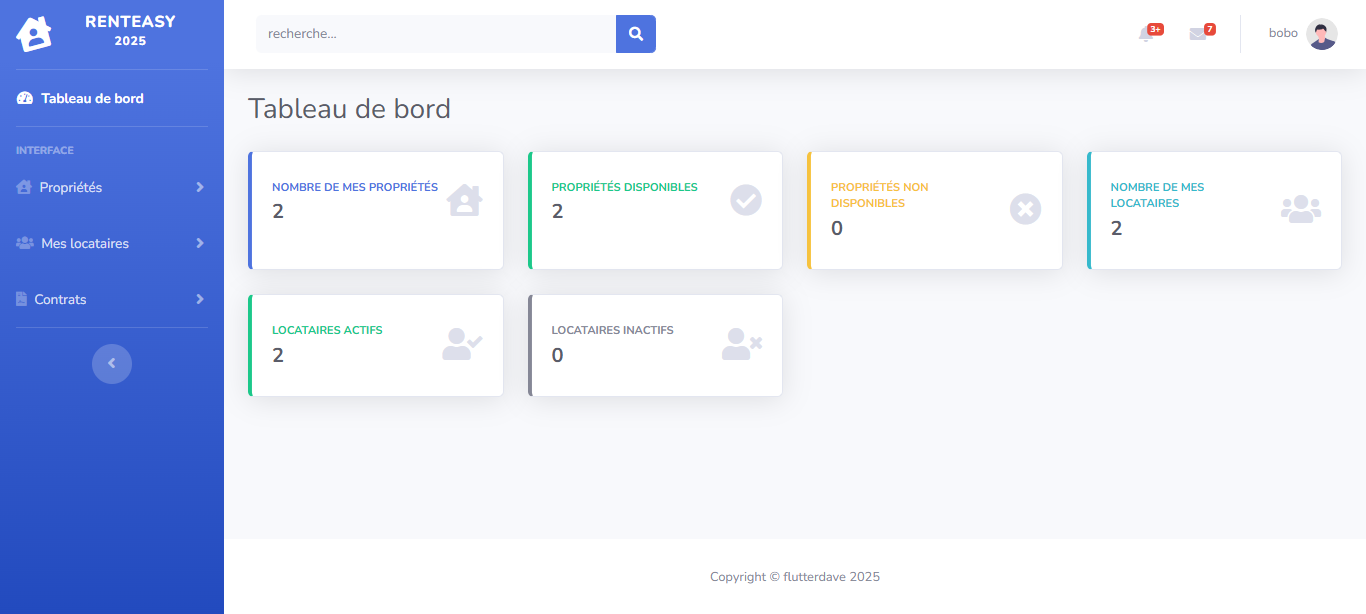1366x614 pixels.
Task: Click the Copyright © flutterdave 2025 footer text
Action: [x=795, y=577]
